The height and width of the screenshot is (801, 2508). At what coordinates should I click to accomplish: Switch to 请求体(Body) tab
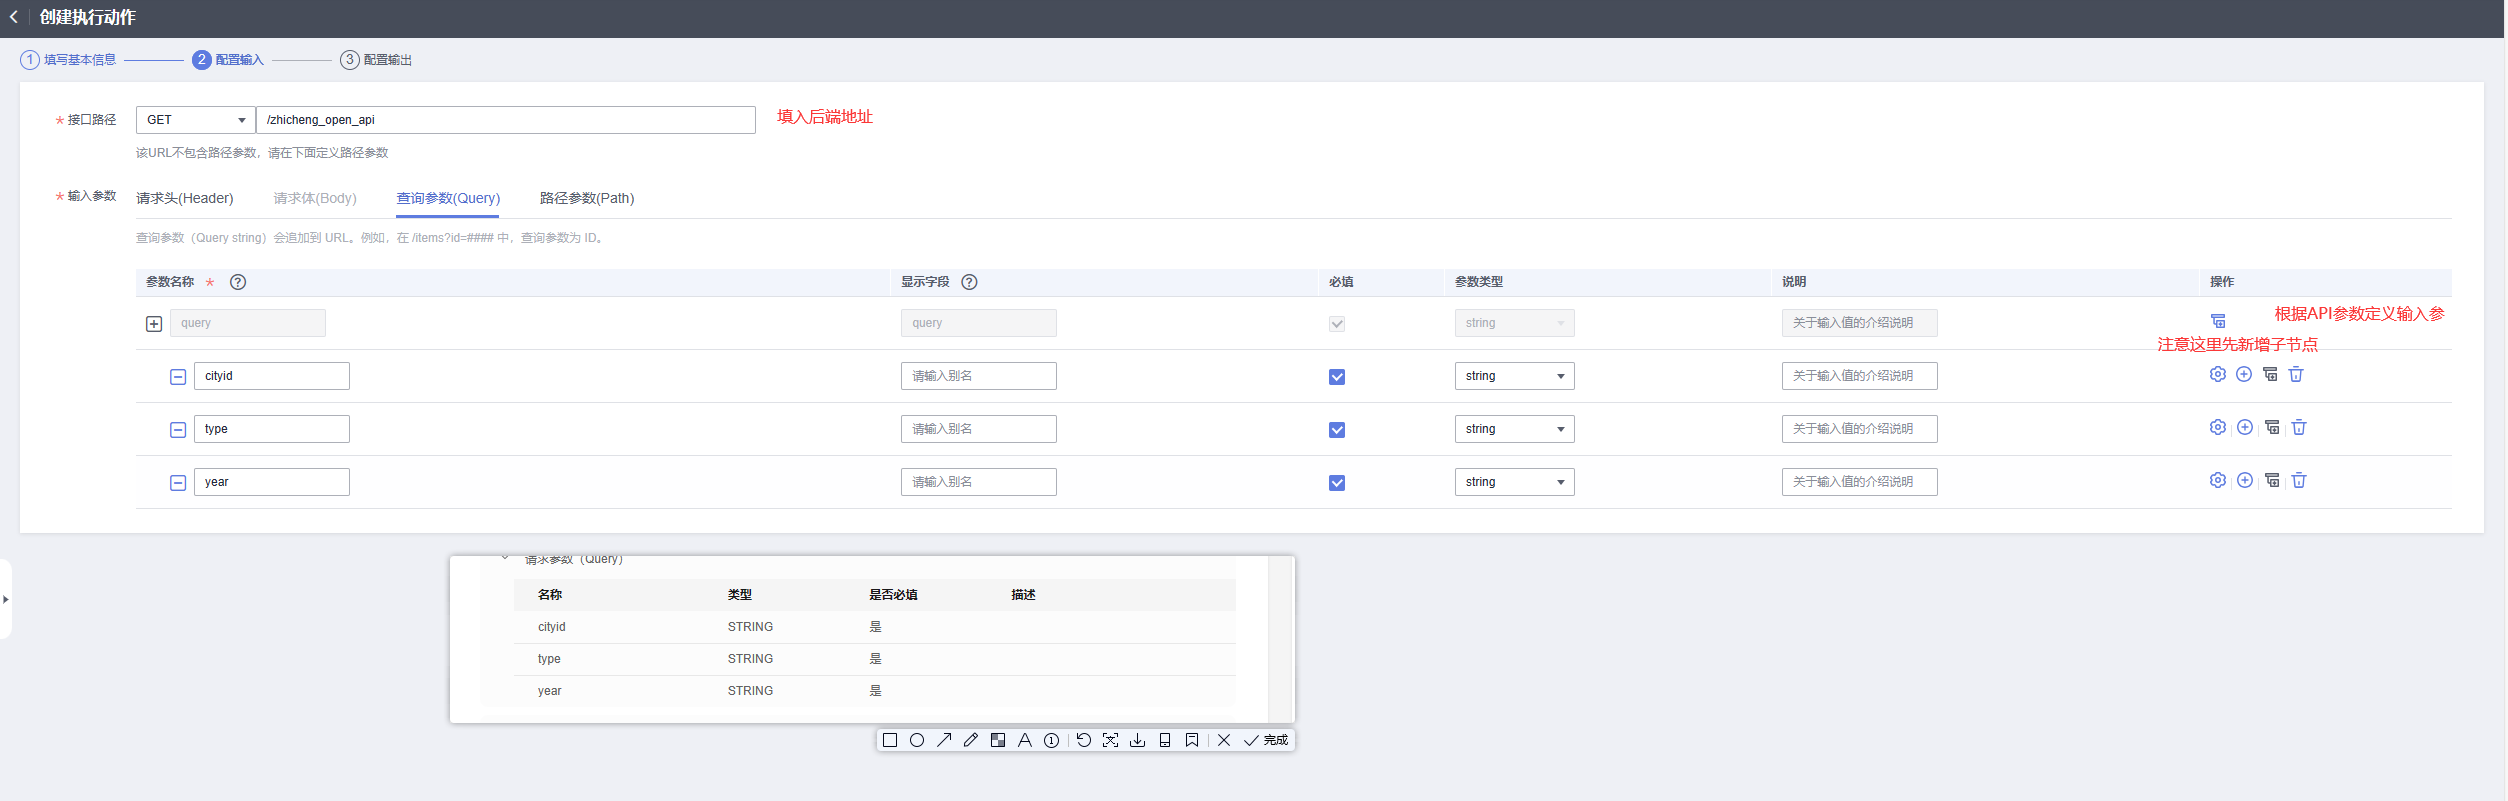point(315,198)
